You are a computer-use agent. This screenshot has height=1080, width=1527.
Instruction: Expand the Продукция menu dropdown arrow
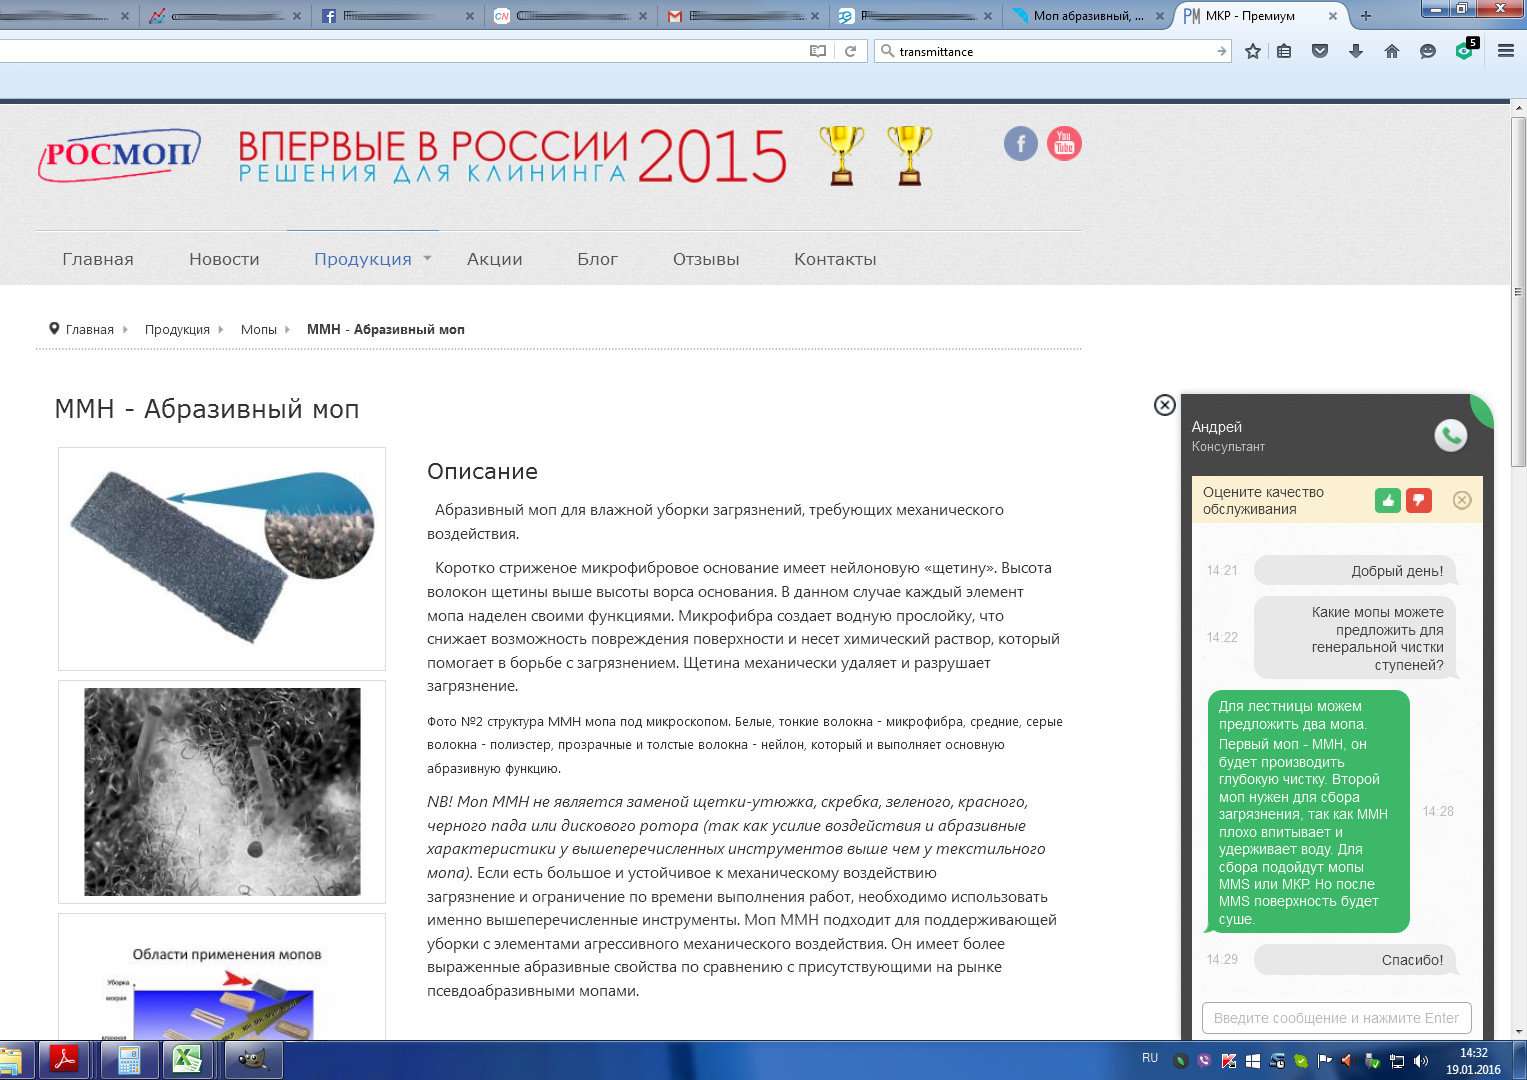(x=427, y=258)
